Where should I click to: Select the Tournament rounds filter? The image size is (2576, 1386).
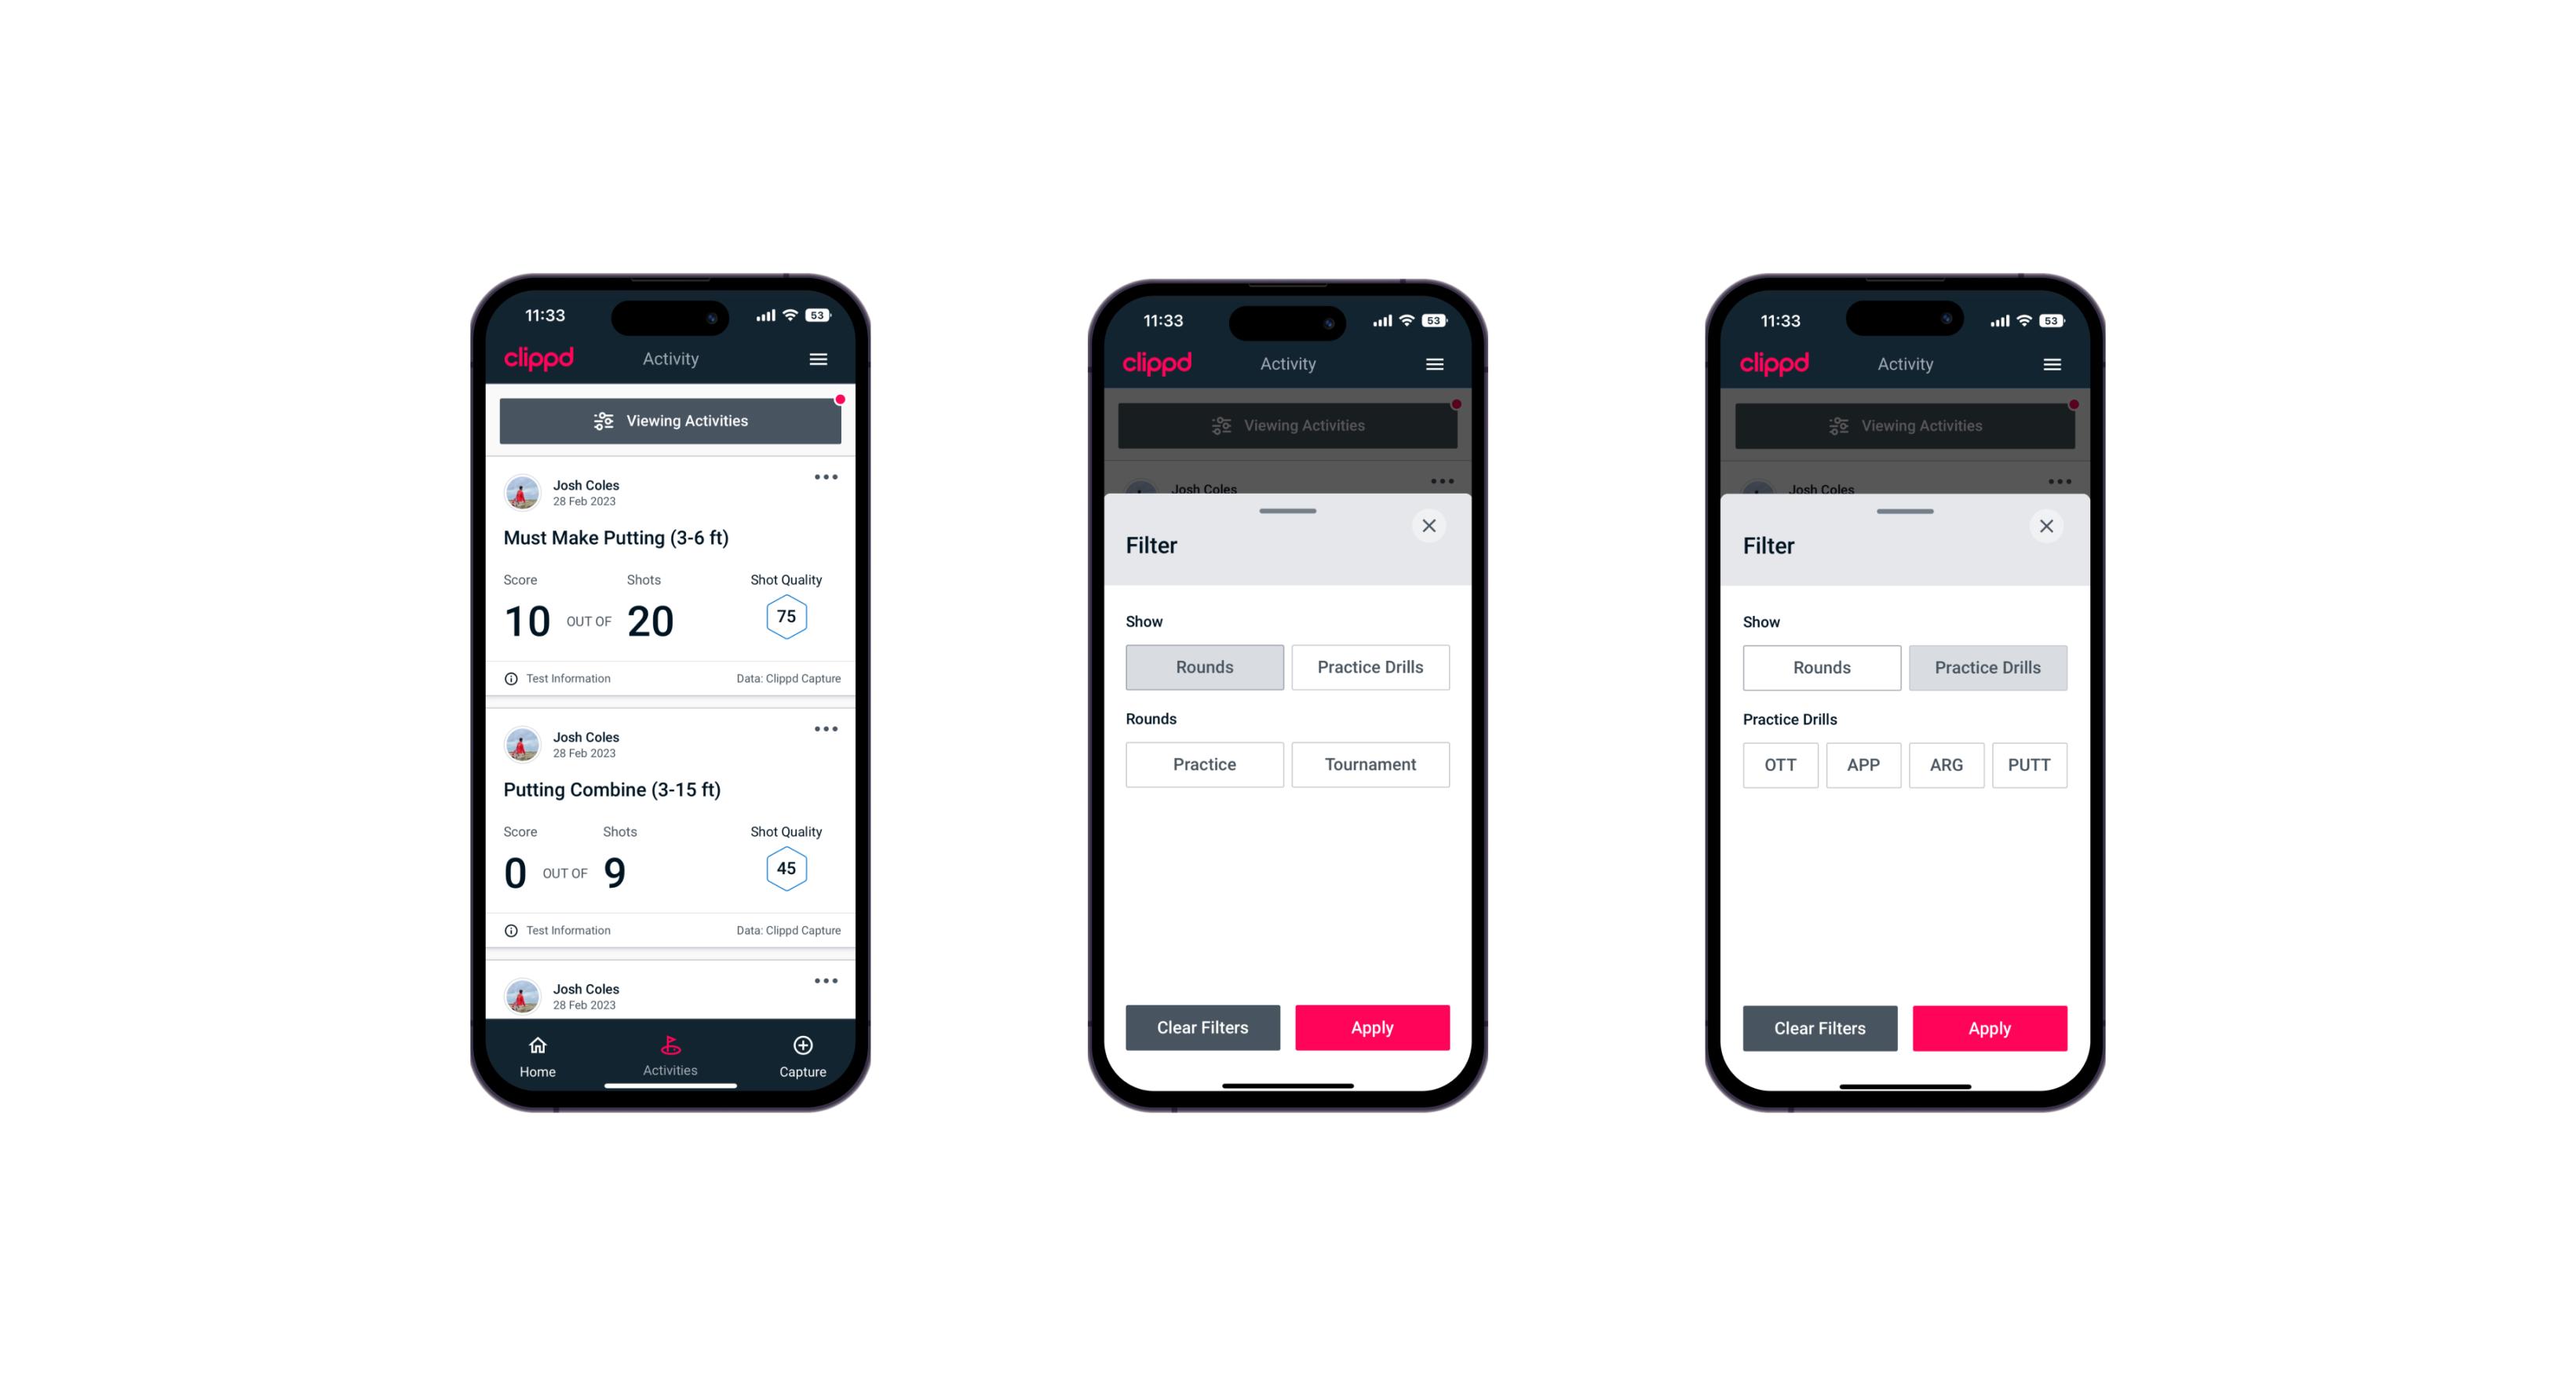(x=1369, y=764)
